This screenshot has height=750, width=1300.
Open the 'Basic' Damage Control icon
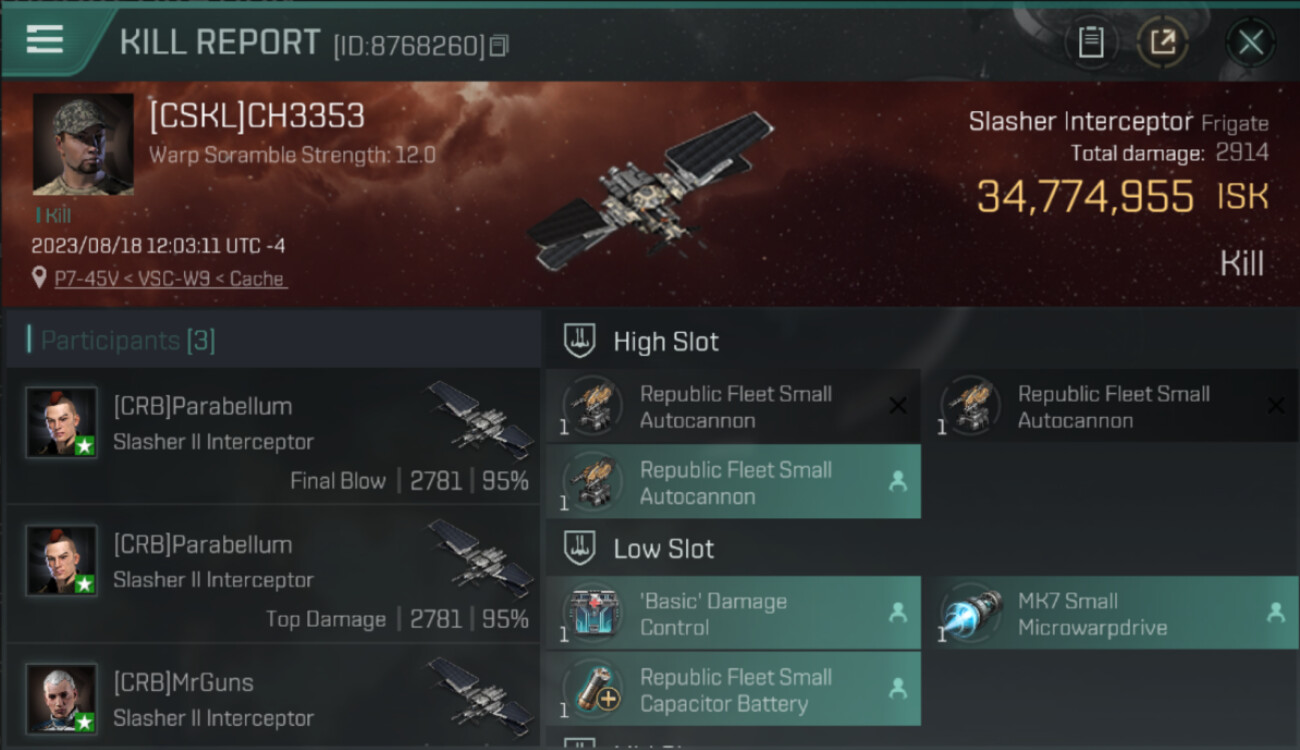click(594, 613)
